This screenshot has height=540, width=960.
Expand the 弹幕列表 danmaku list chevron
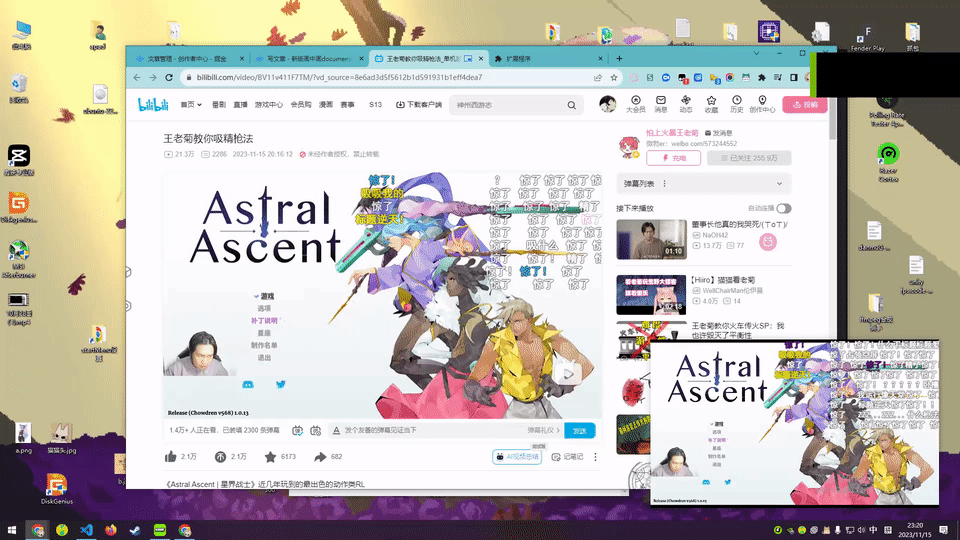pos(779,184)
